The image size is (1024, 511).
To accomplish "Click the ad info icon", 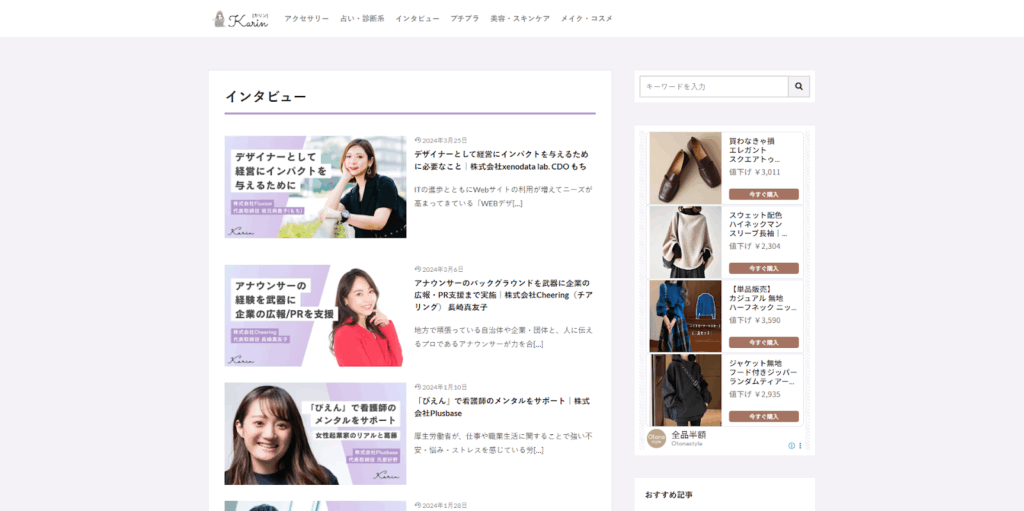I will (791, 445).
